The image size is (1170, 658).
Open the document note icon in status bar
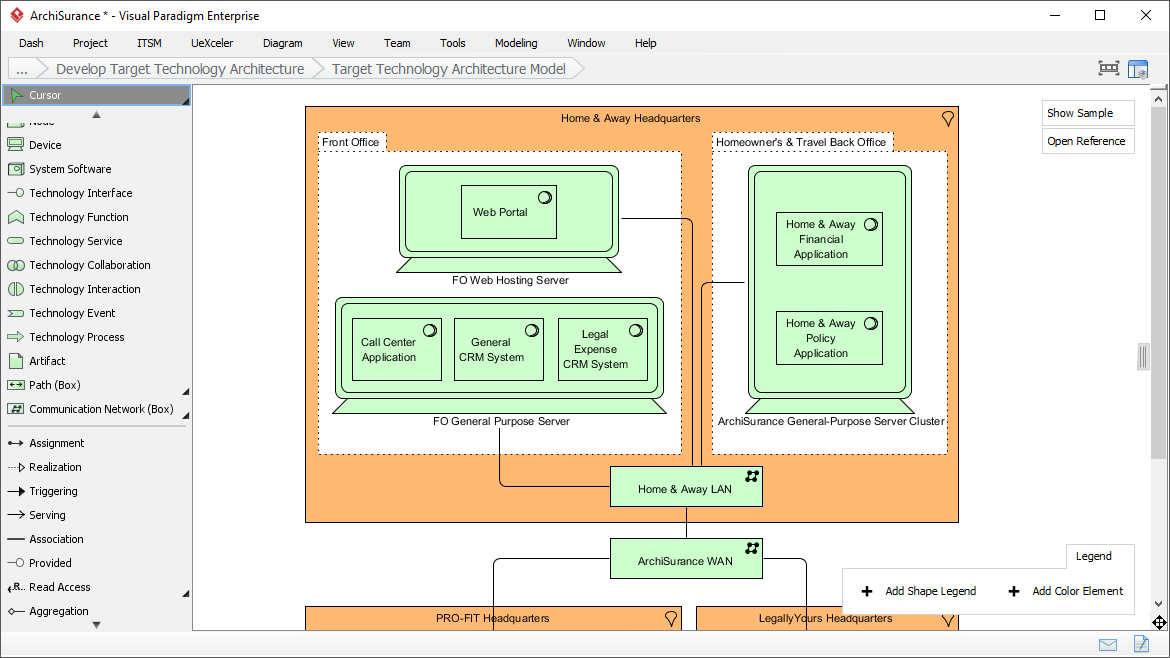coord(1141,644)
